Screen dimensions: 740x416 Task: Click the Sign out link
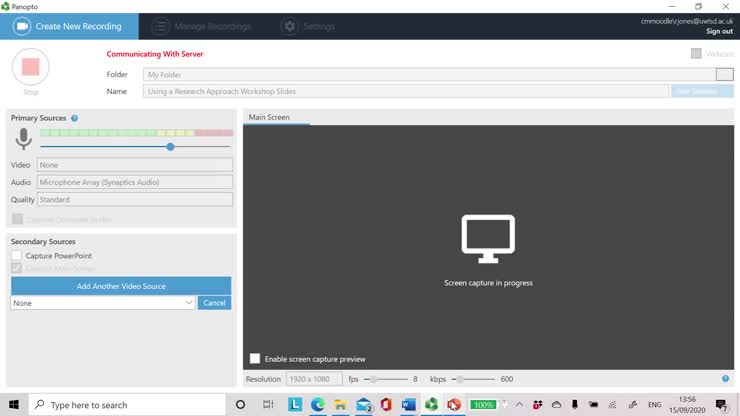[x=718, y=32]
